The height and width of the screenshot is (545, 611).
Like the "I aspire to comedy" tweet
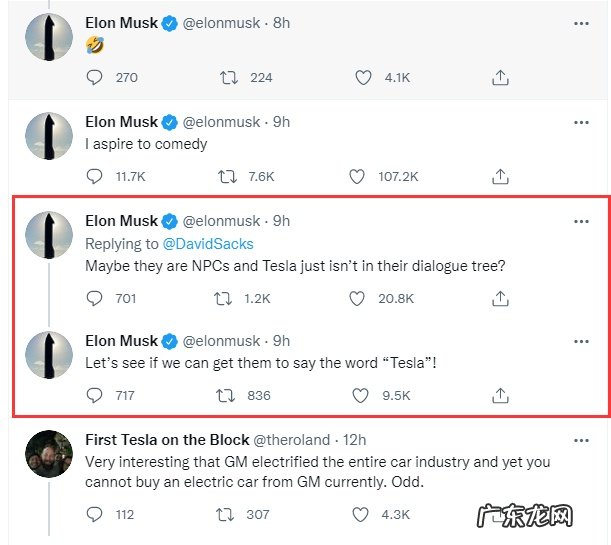[357, 177]
